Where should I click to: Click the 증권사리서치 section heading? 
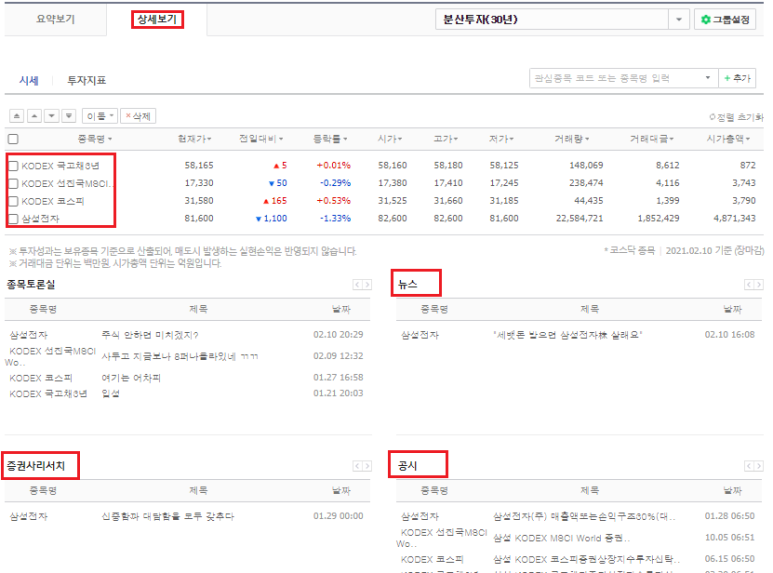35,466
